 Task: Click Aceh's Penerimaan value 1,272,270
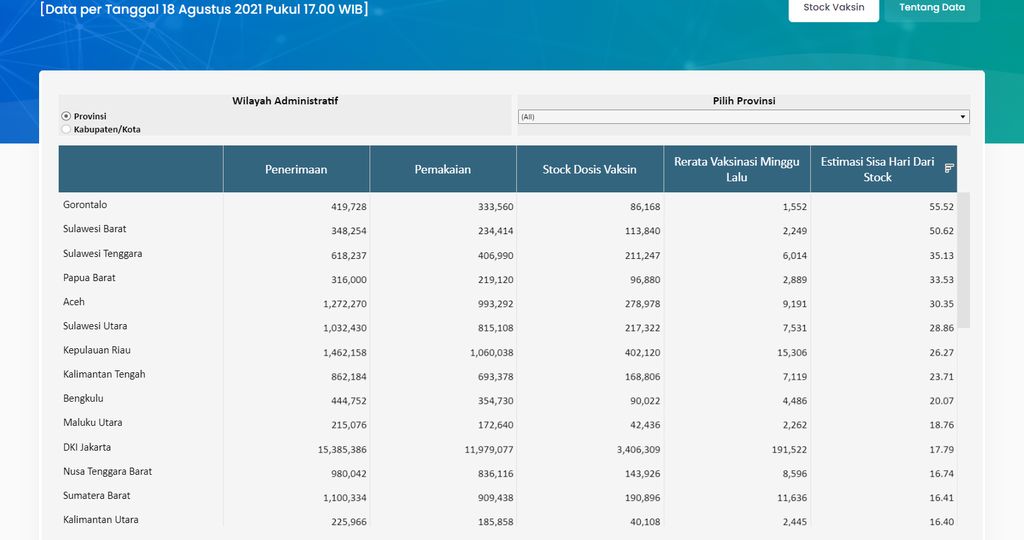click(345, 304)
